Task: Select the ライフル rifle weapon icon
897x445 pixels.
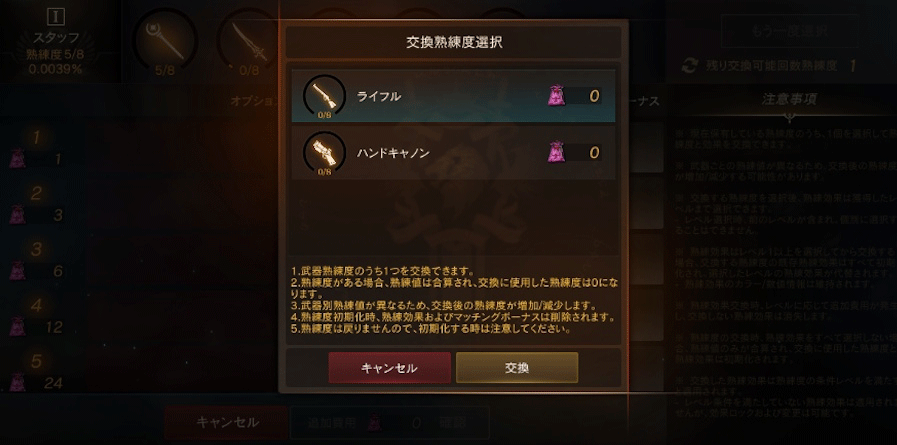Action: (x=324, y=96)
